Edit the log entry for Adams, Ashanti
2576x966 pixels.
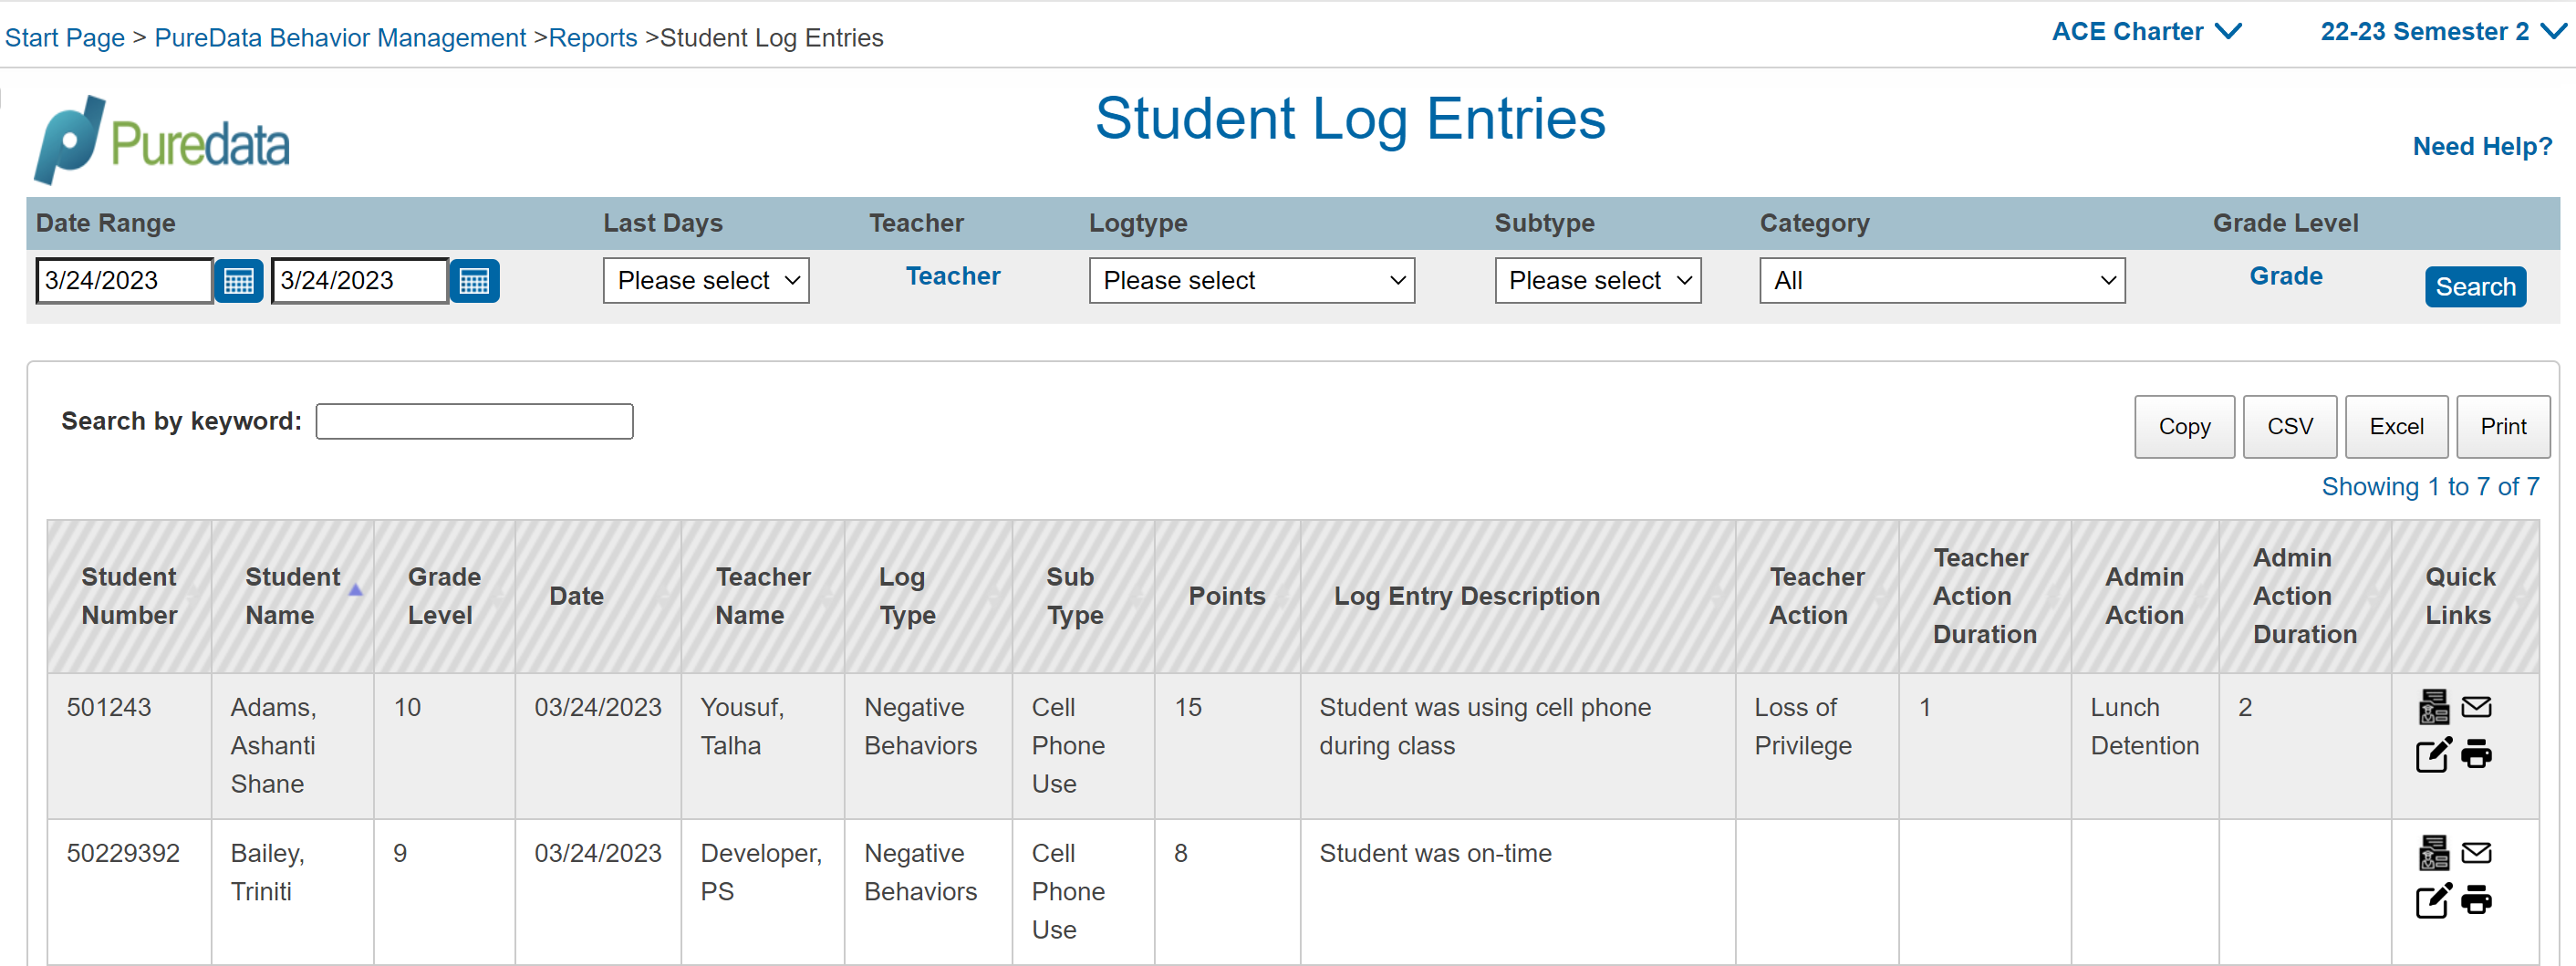(x=2433, y=754)
